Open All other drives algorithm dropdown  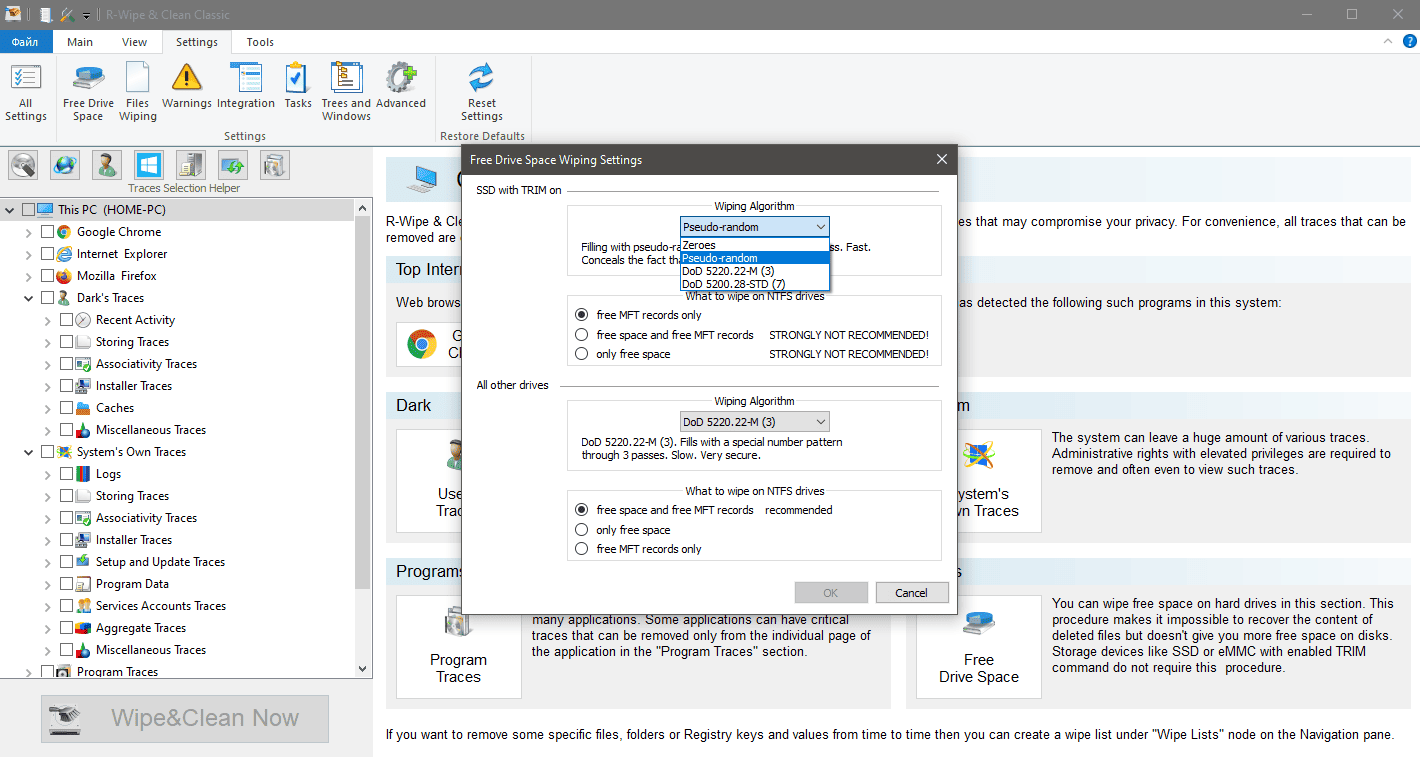click(x=755, y=422)
